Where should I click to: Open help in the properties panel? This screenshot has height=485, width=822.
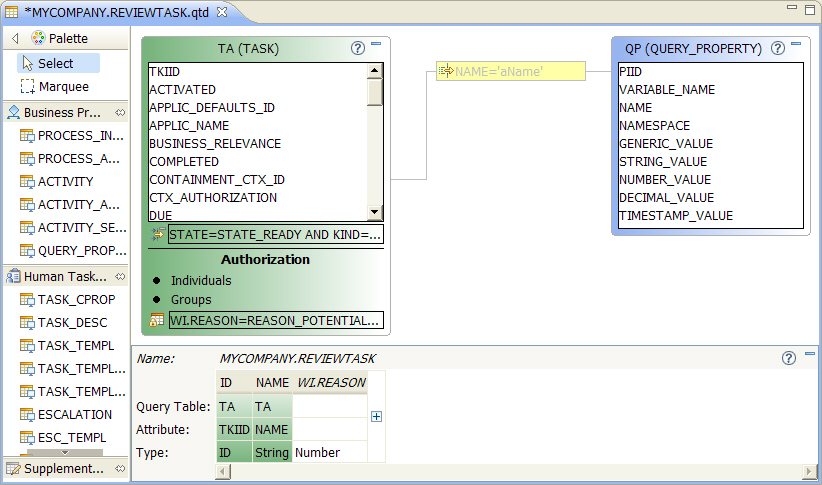(789, 358)
